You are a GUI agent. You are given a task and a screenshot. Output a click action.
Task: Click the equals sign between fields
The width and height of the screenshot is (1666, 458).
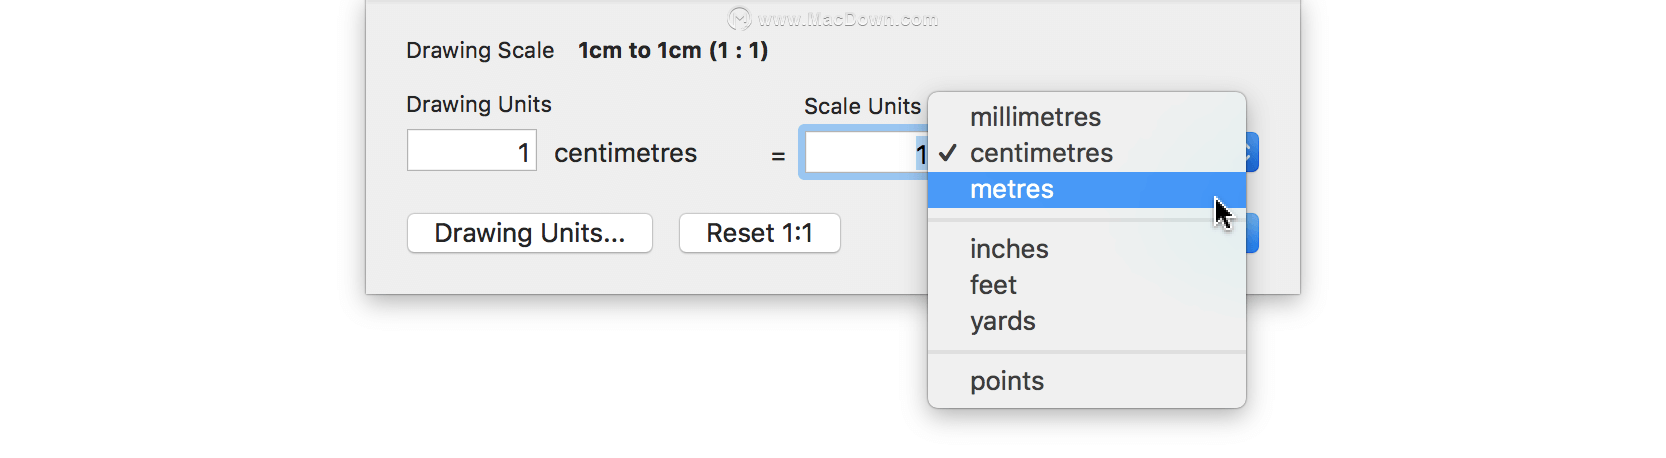pyautogui.click(x=778, y=156)
